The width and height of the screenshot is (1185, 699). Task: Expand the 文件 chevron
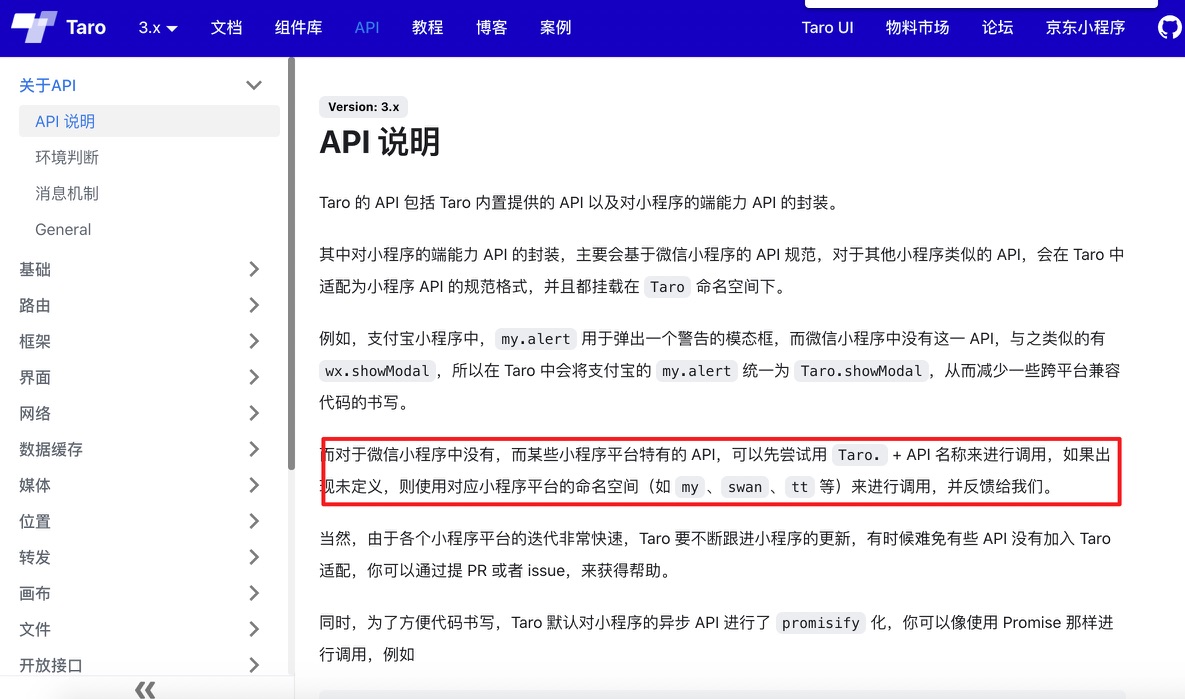click(x=254, y=629)
